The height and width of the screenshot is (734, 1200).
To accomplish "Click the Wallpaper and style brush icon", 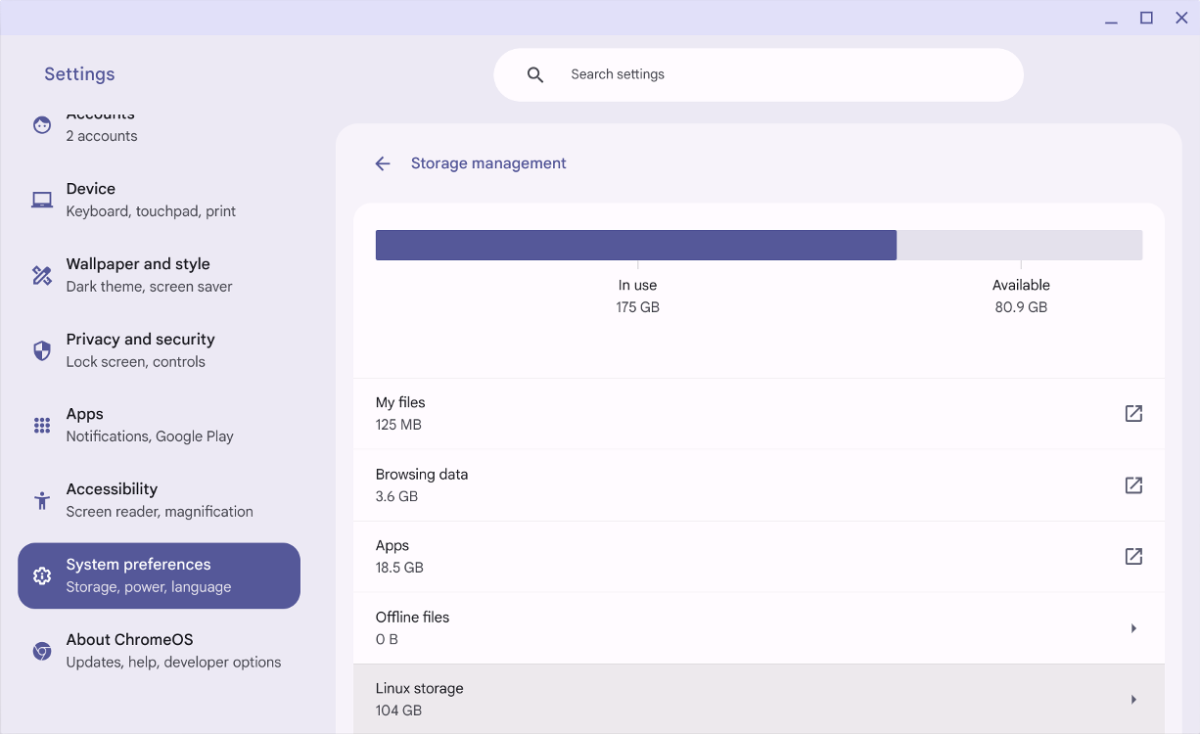I will click(x=42, y=275).
